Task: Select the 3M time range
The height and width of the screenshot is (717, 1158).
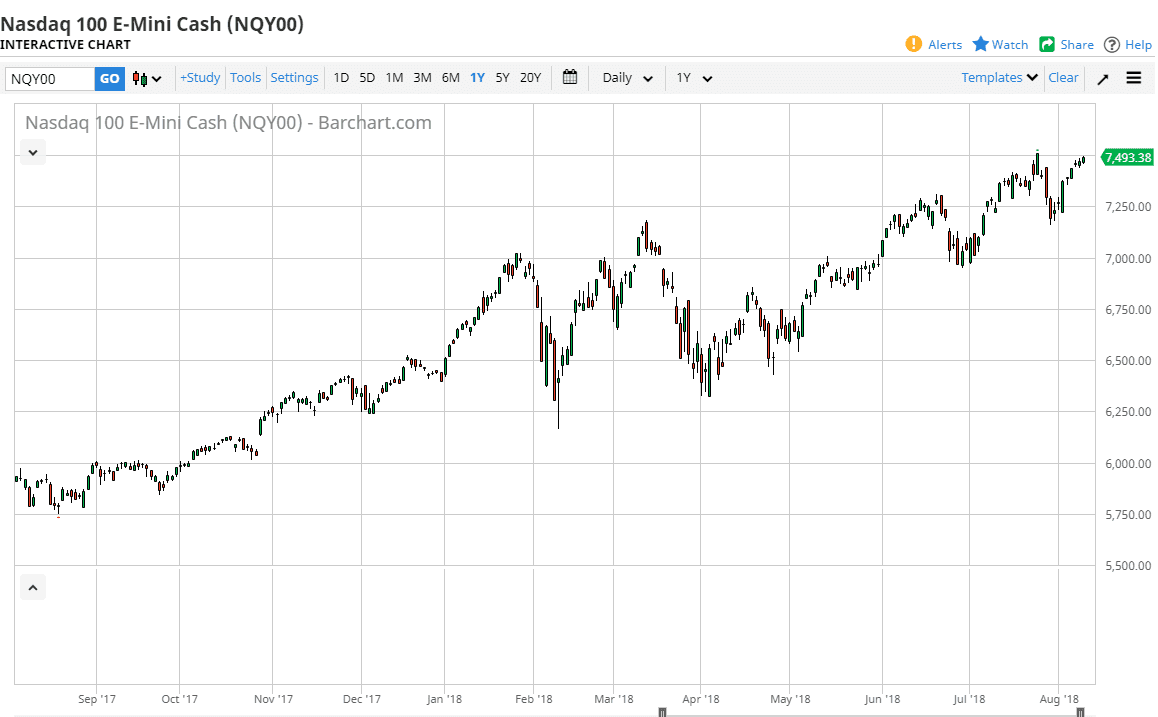Action: click(422, 78)
